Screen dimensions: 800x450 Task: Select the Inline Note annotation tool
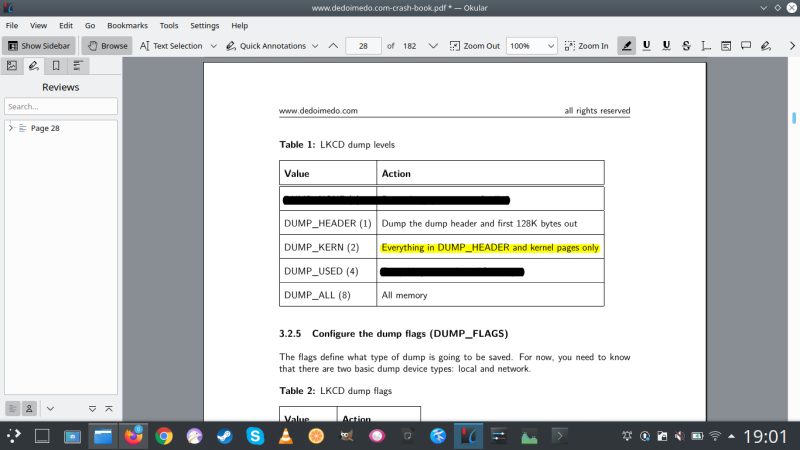pos(726,46)
